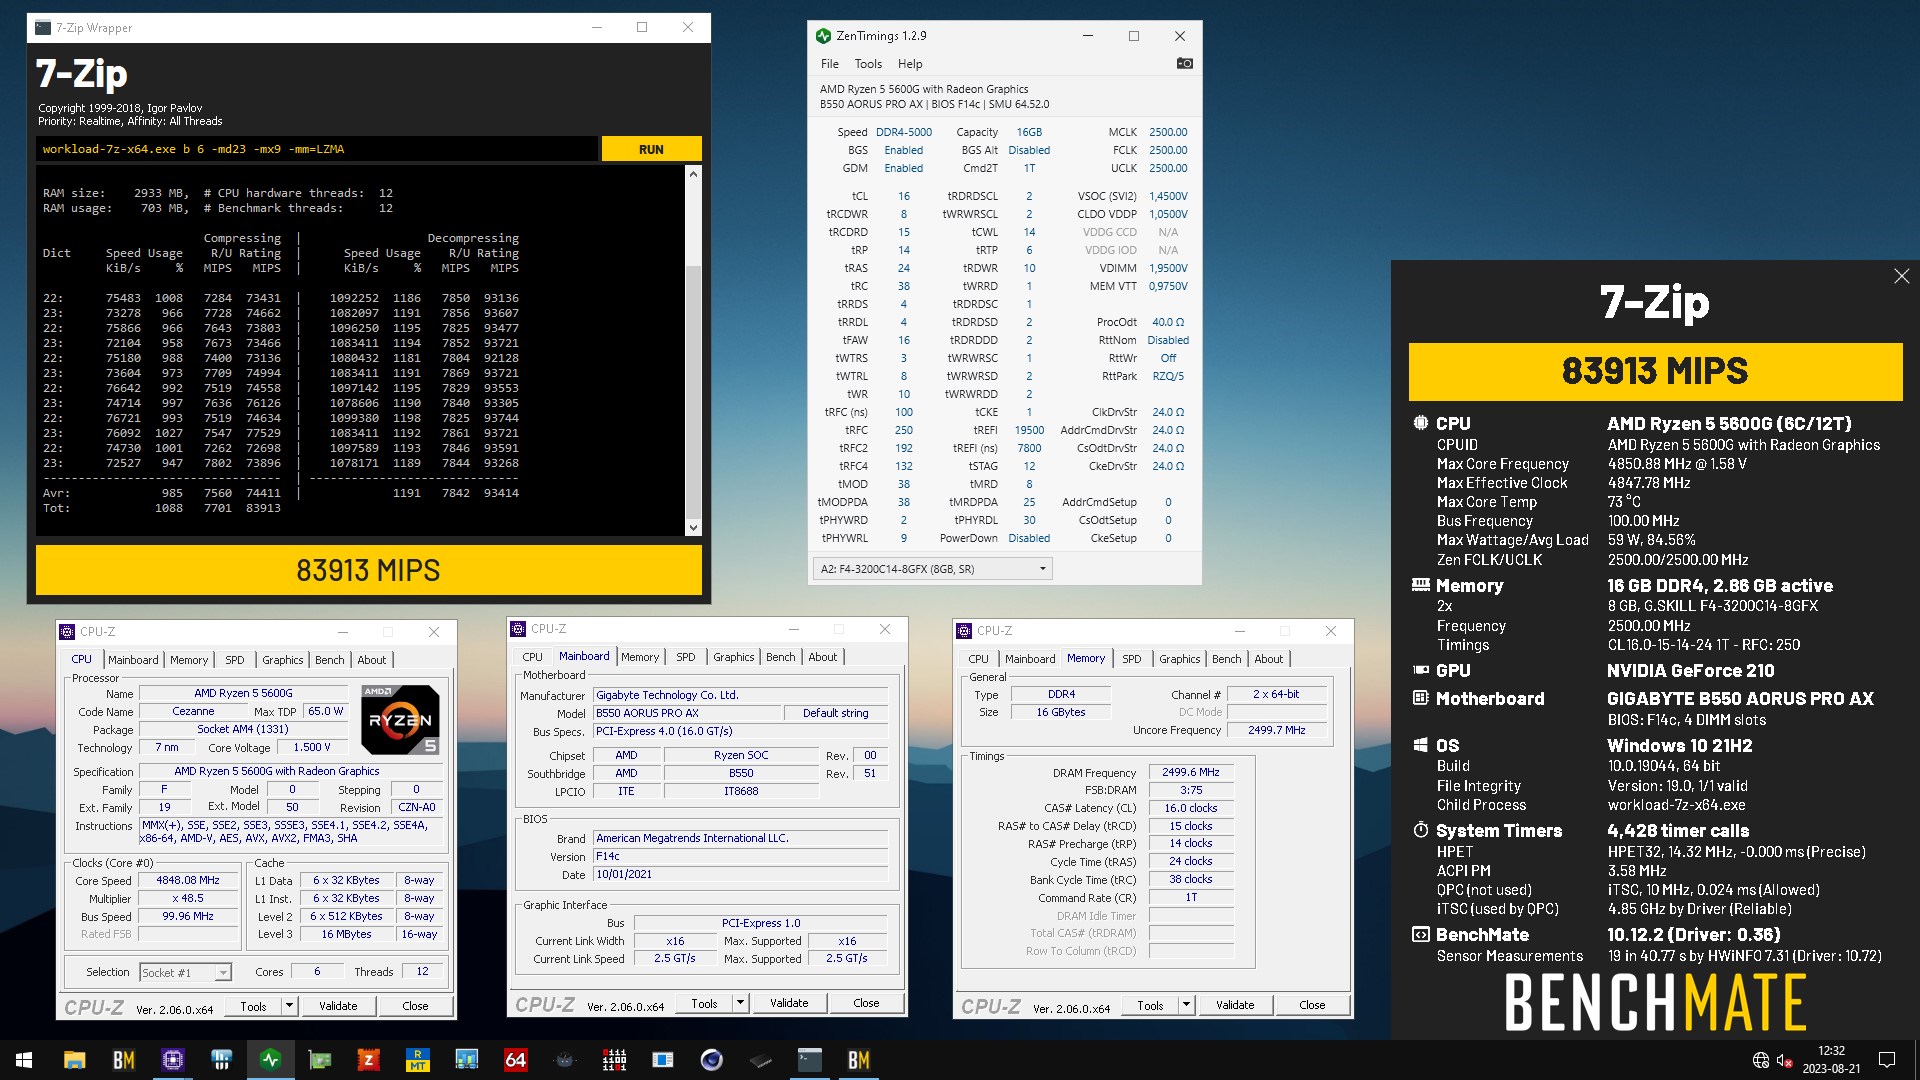Screen dimensions: 1920x1080
Task: Take a screenshot using ZenTimings camera icon
Action: point(1184,63)
